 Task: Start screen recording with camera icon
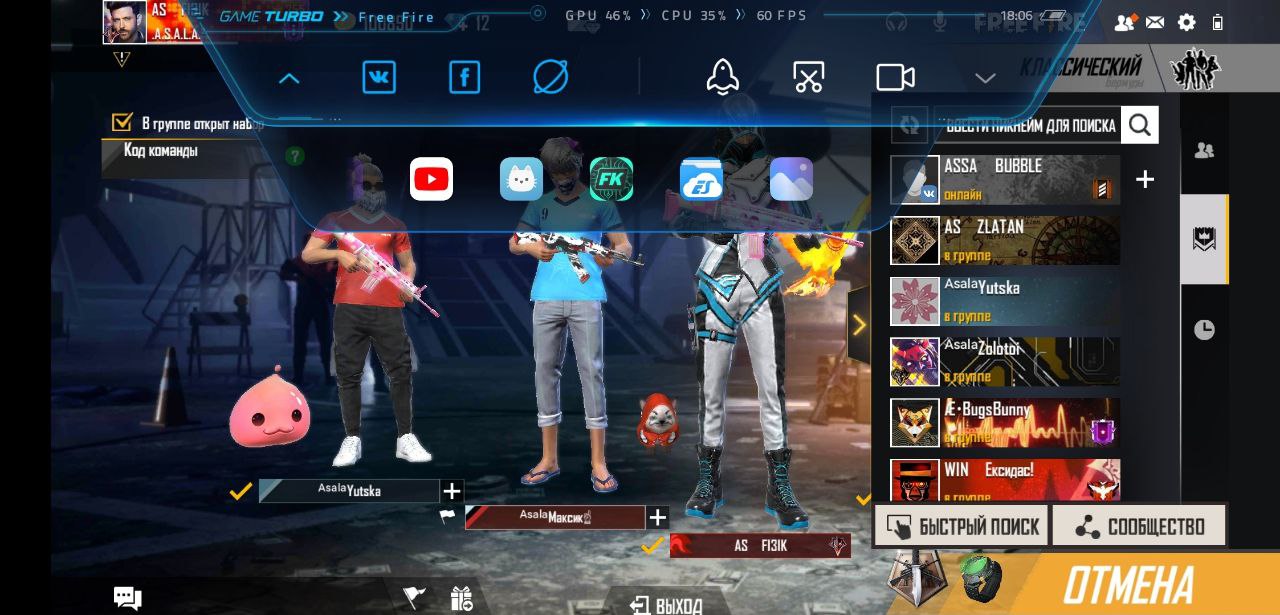pyautogui.click(x=896, y=77)
